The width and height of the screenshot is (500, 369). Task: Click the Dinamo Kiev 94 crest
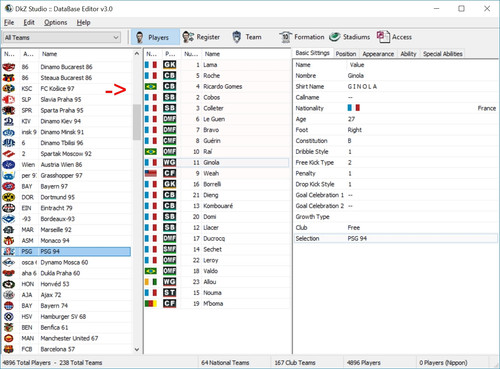click(9, 121)
